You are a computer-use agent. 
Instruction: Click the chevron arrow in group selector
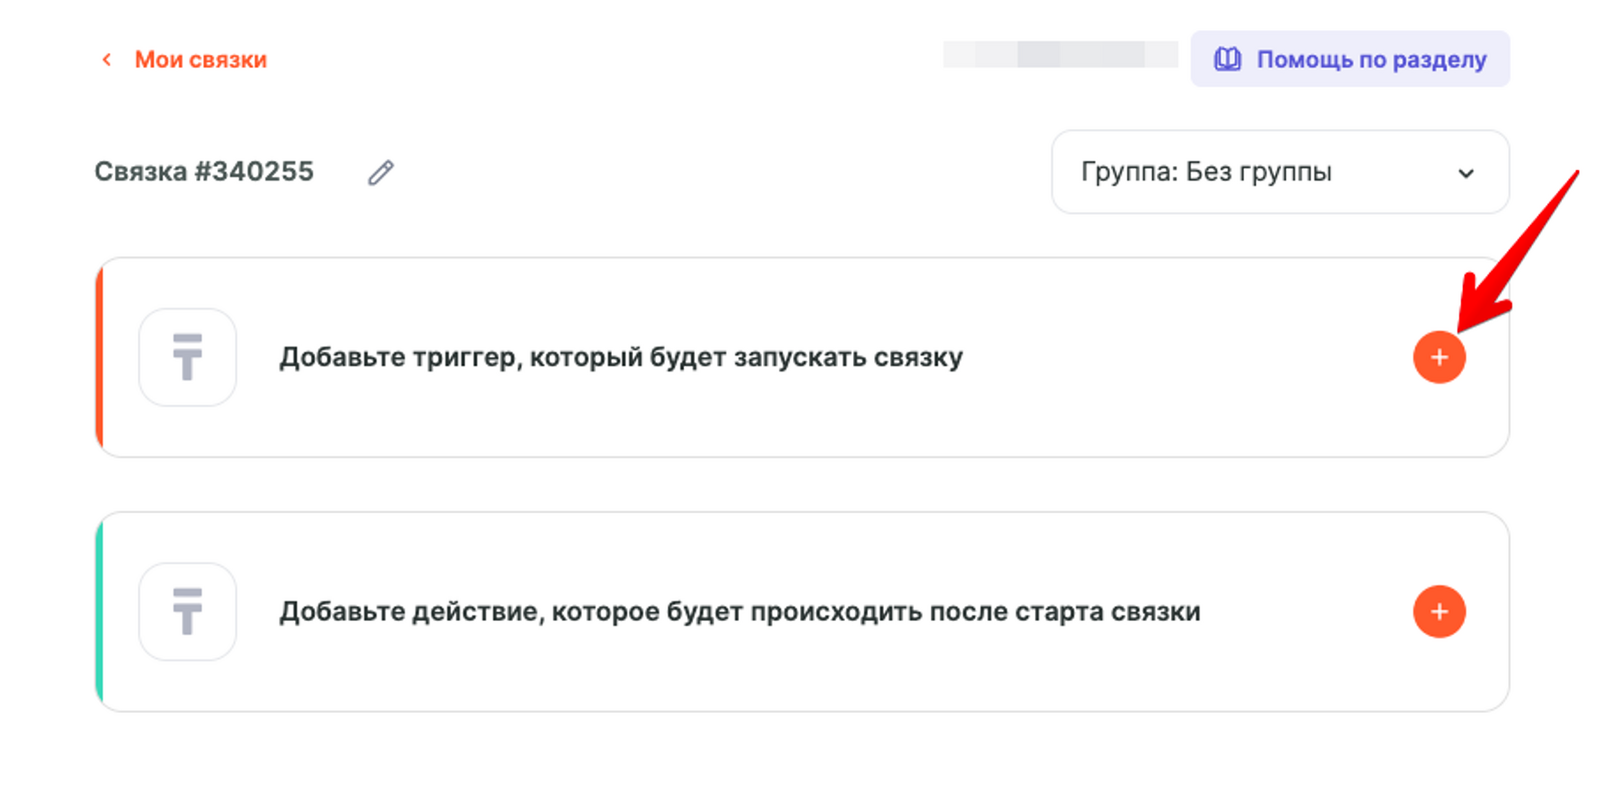pos(1466,173)
